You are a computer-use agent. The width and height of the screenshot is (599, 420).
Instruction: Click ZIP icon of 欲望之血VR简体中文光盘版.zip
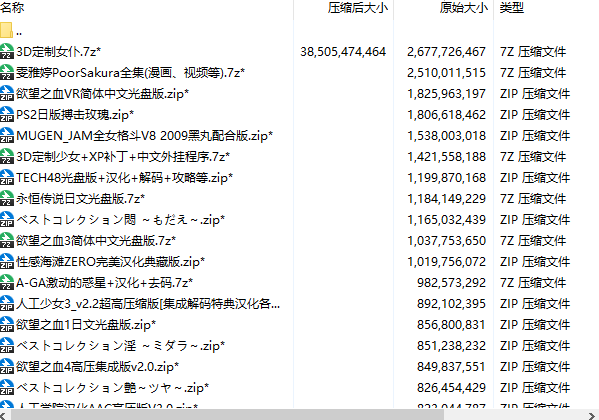click(7, 93)
